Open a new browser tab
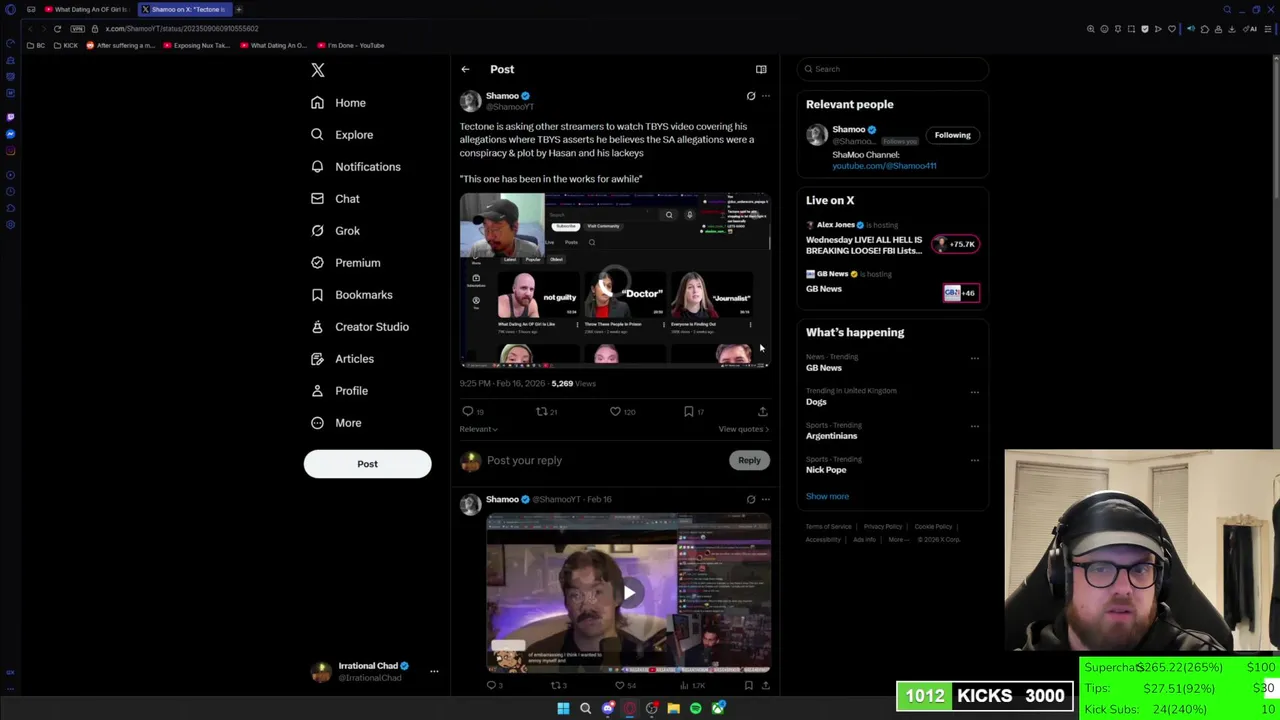 (x=239, y=9)
